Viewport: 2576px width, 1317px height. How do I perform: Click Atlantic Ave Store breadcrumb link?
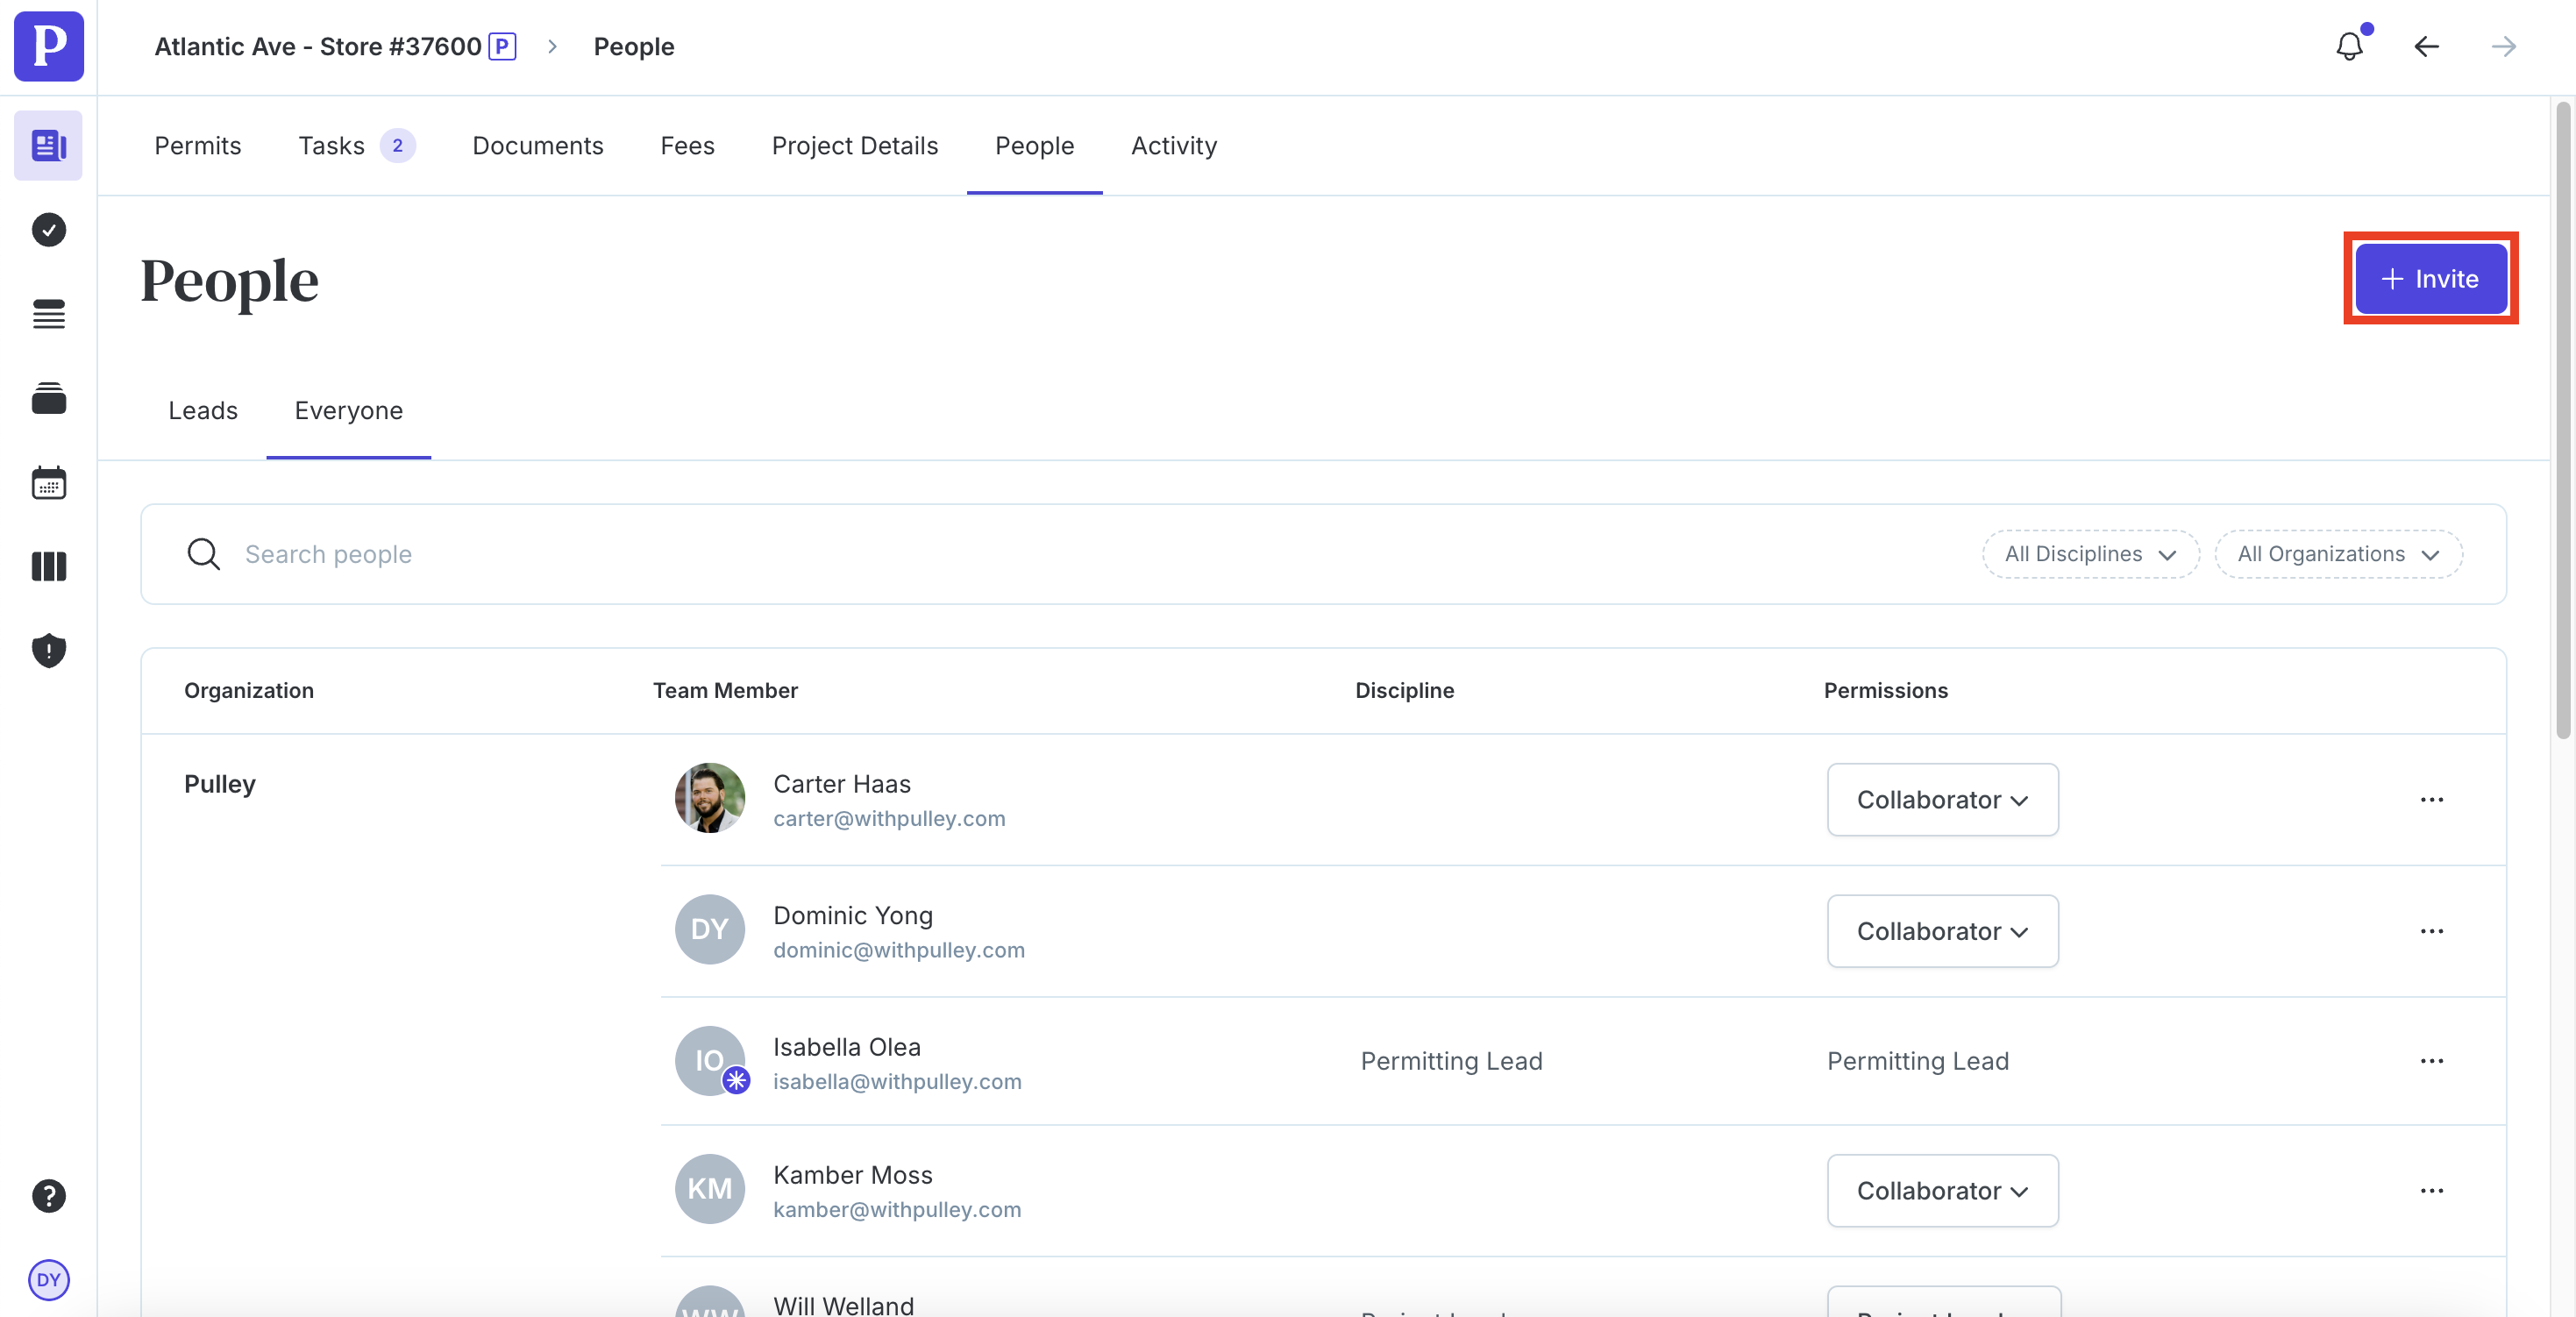click(x=318, y=46)
